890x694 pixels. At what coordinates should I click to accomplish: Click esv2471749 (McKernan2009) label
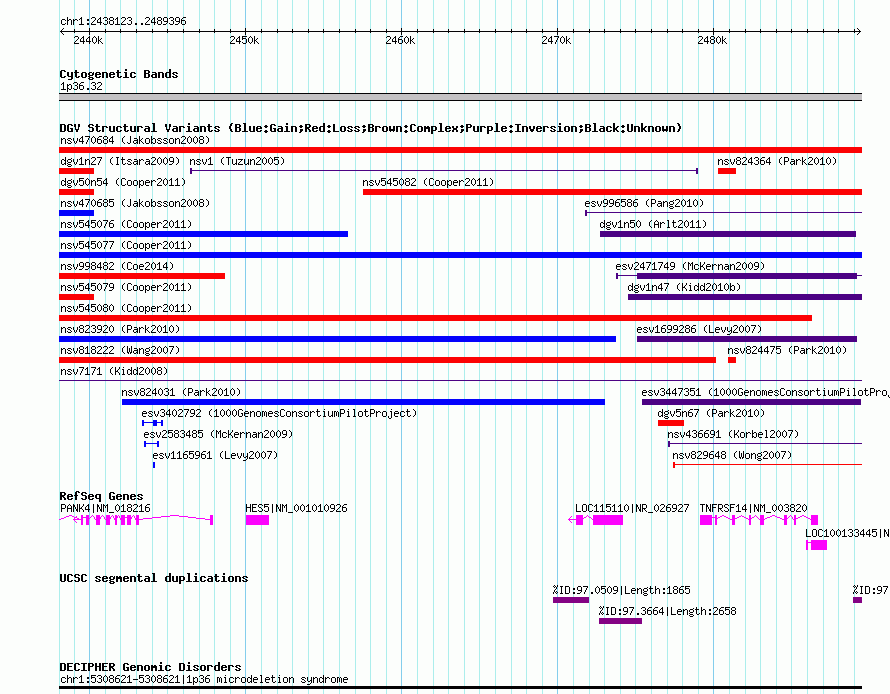tap(690, 266)
